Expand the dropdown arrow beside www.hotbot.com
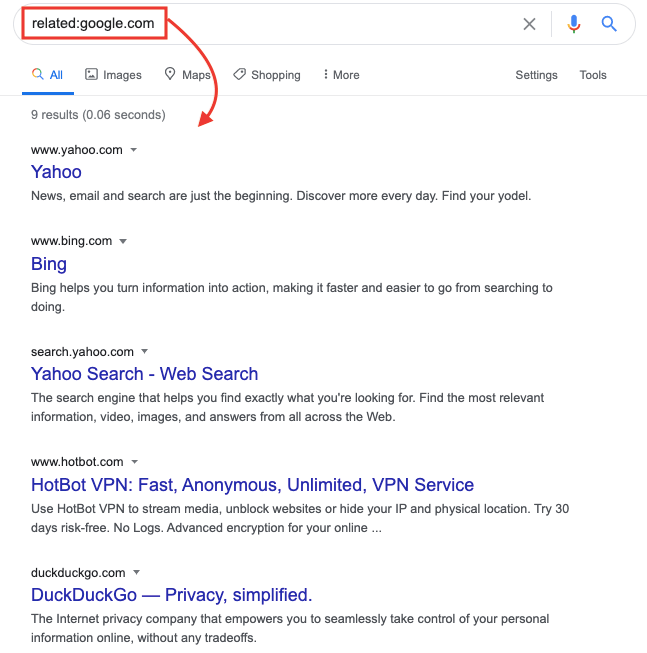The width and height of the screenshot is (647, 653). point(135,462)
